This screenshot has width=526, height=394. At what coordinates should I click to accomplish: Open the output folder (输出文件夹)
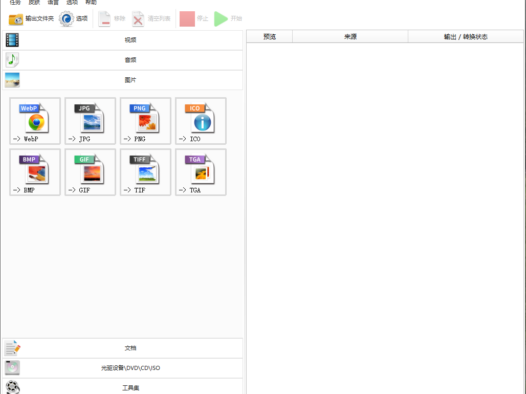pyautogui.click(x=31, y=19)
